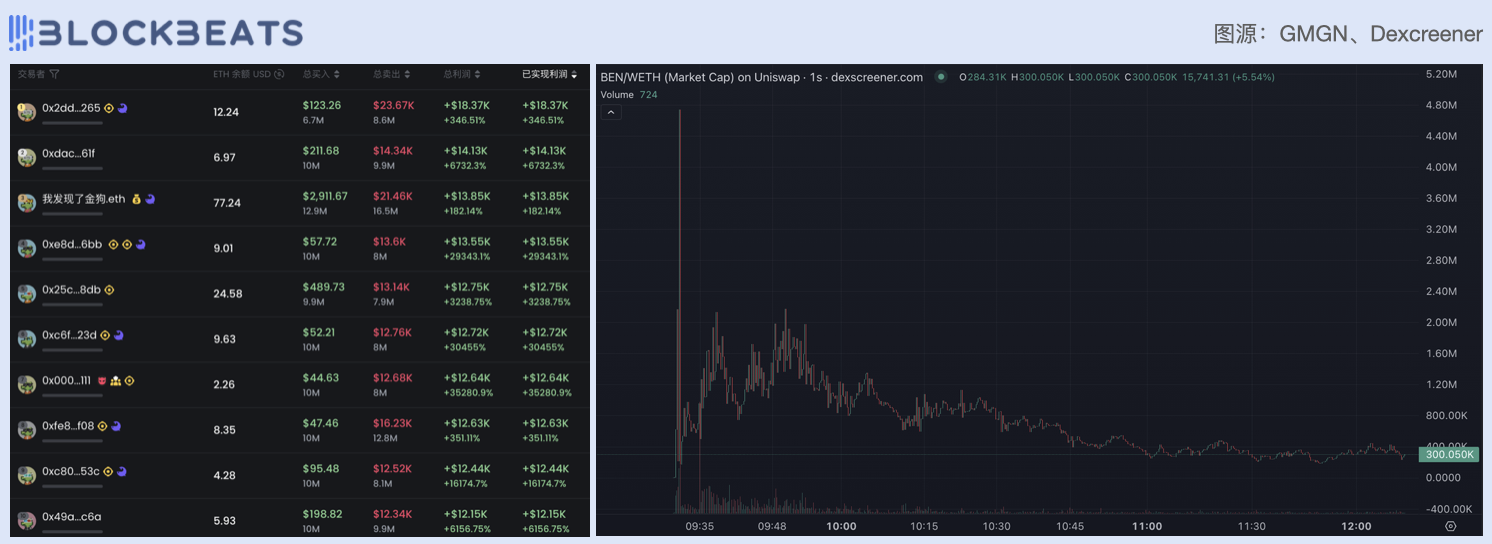This screenshot has height=544, width=1492.
Task: Open trader address 0x2dd...265
Action: pyautogui.click(x=71, y=107)
